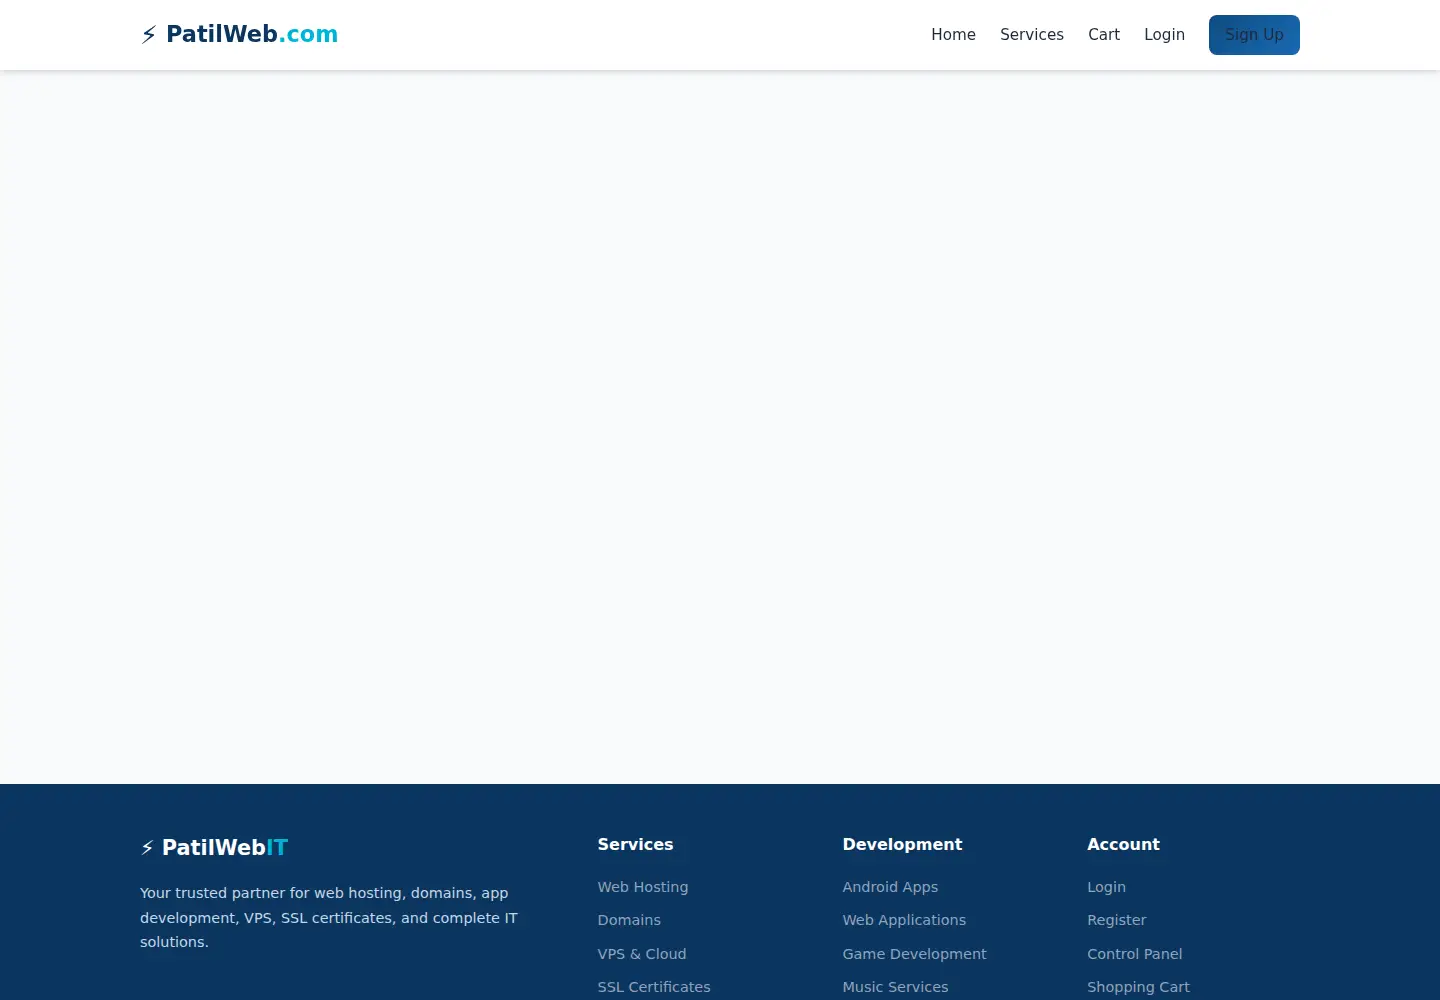Open the Game Development link

click(x=914, y=954)
